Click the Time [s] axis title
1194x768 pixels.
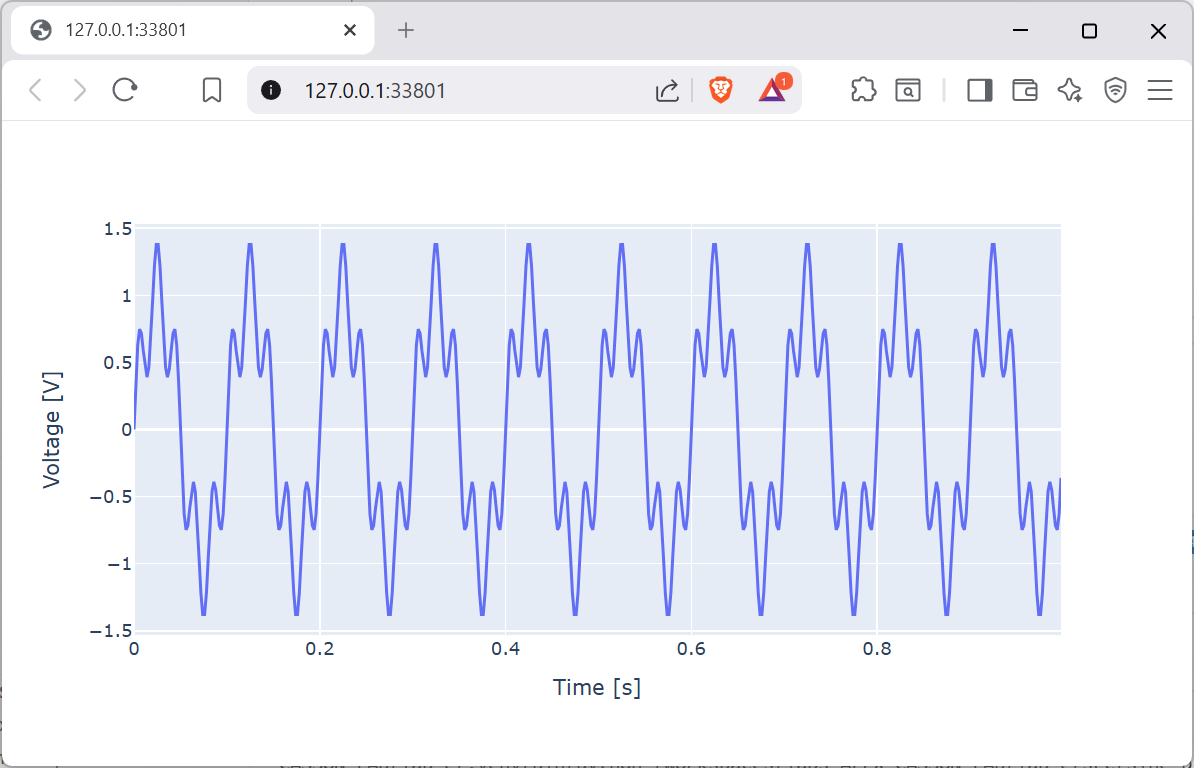[x=597, y=688]
